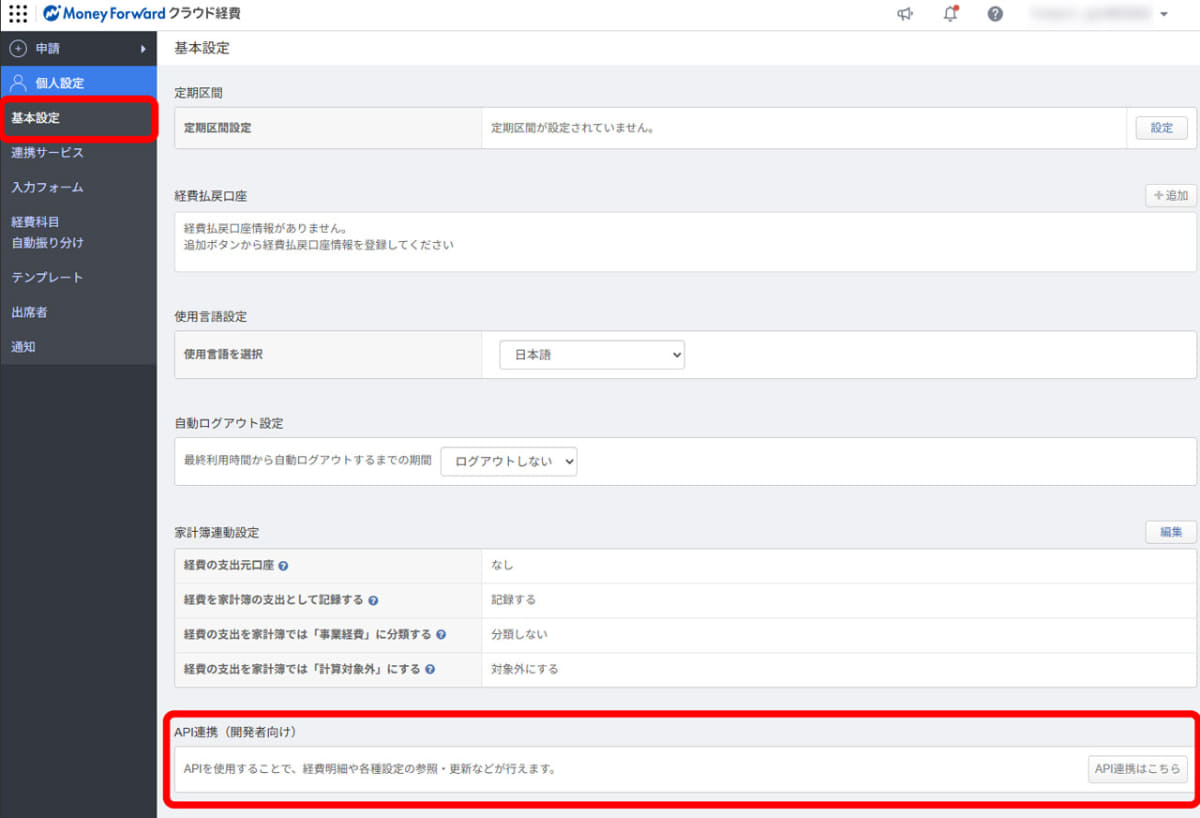The image size is (1200, 818).
Task: Open announcements via the megaphone icon
Action: pyautogui.click(x=907, y=14)
